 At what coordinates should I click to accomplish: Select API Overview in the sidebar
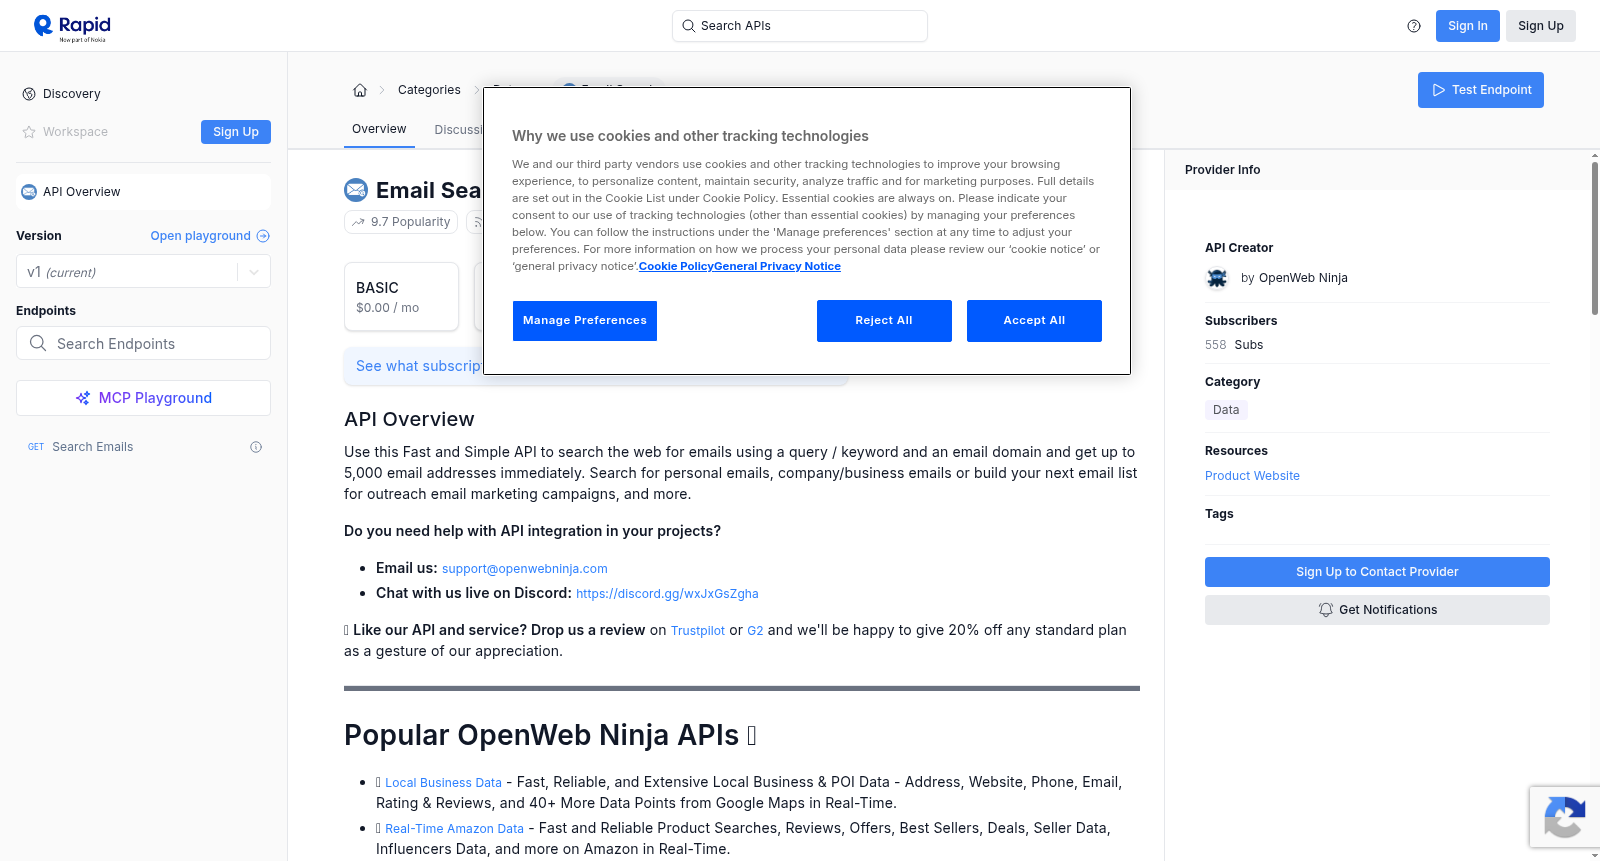point(143,192)
